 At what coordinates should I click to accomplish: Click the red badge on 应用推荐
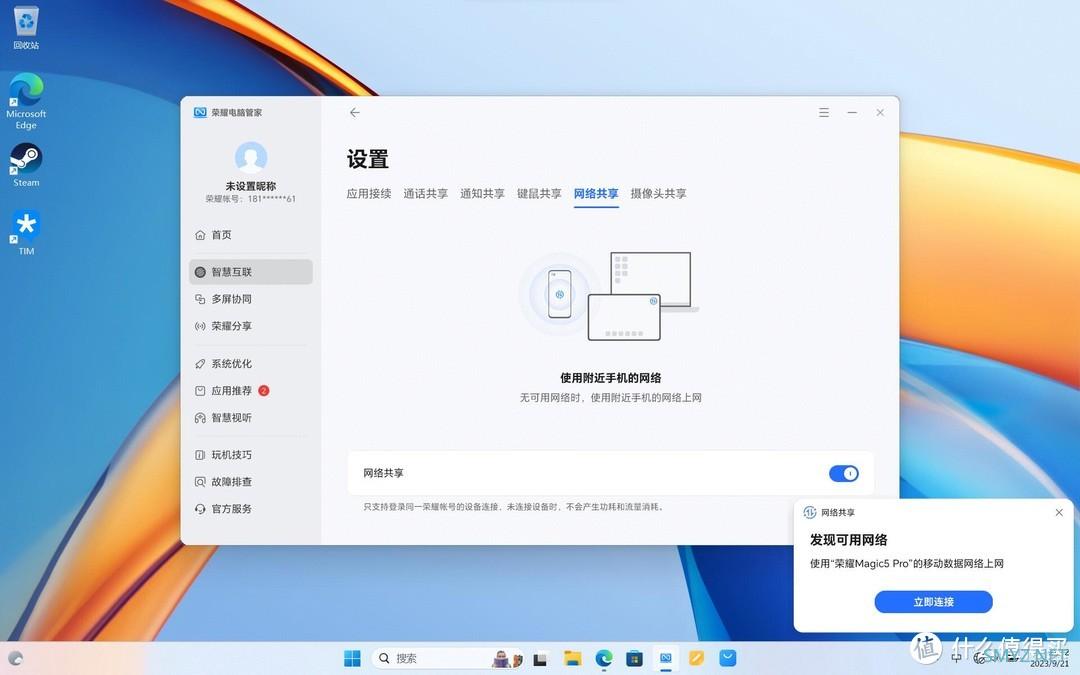[264, 391]
